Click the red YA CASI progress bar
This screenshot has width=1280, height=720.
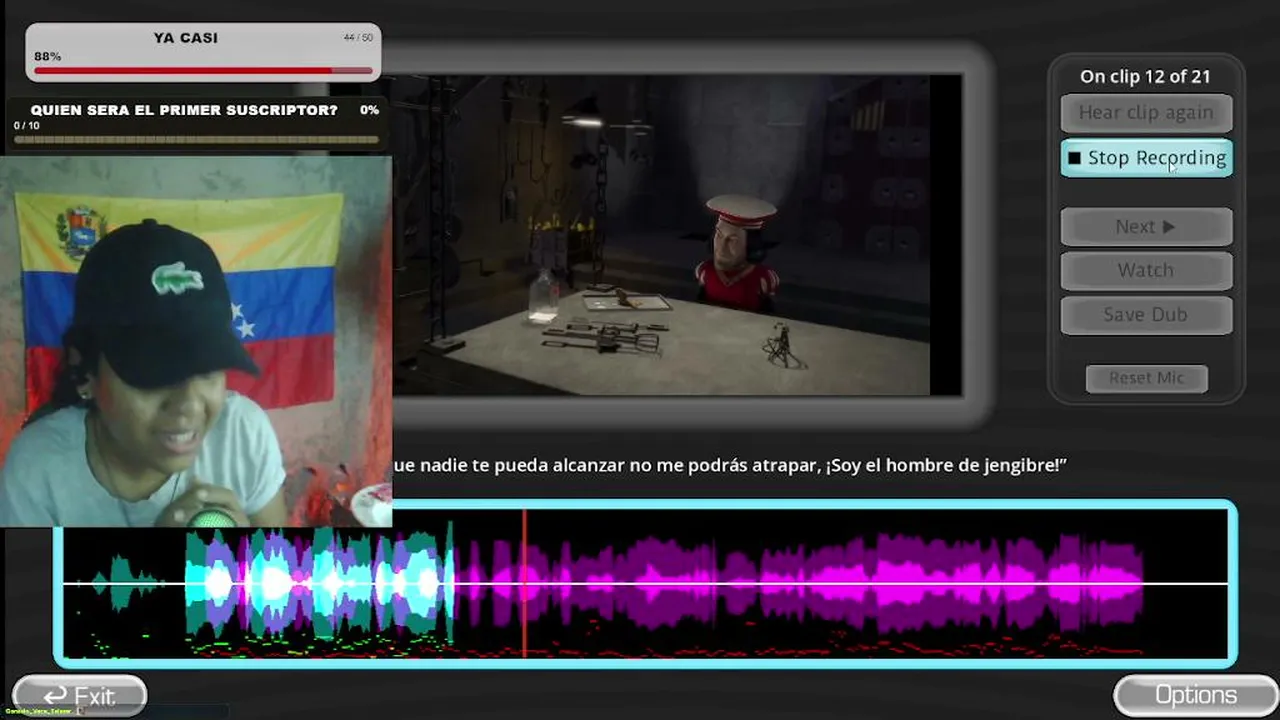pyautogui.click(x=203, y=71)
